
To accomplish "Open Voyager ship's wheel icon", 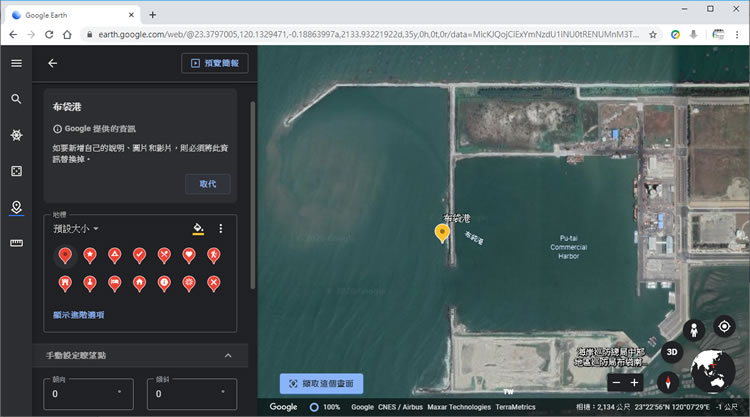I will click(16, 135).
